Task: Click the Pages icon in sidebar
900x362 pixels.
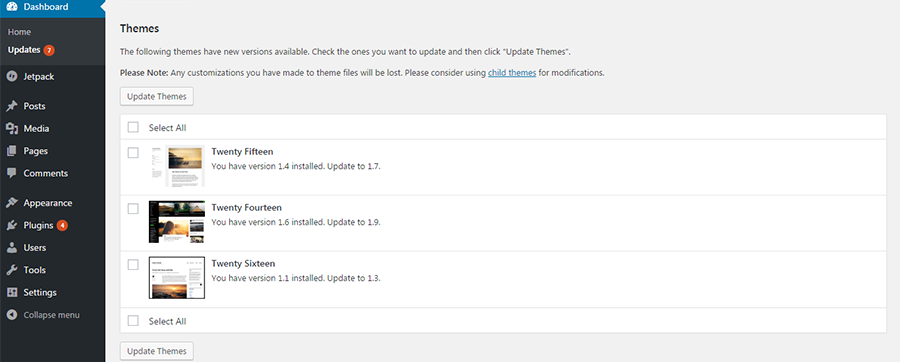Action: (x=11, y=151)
